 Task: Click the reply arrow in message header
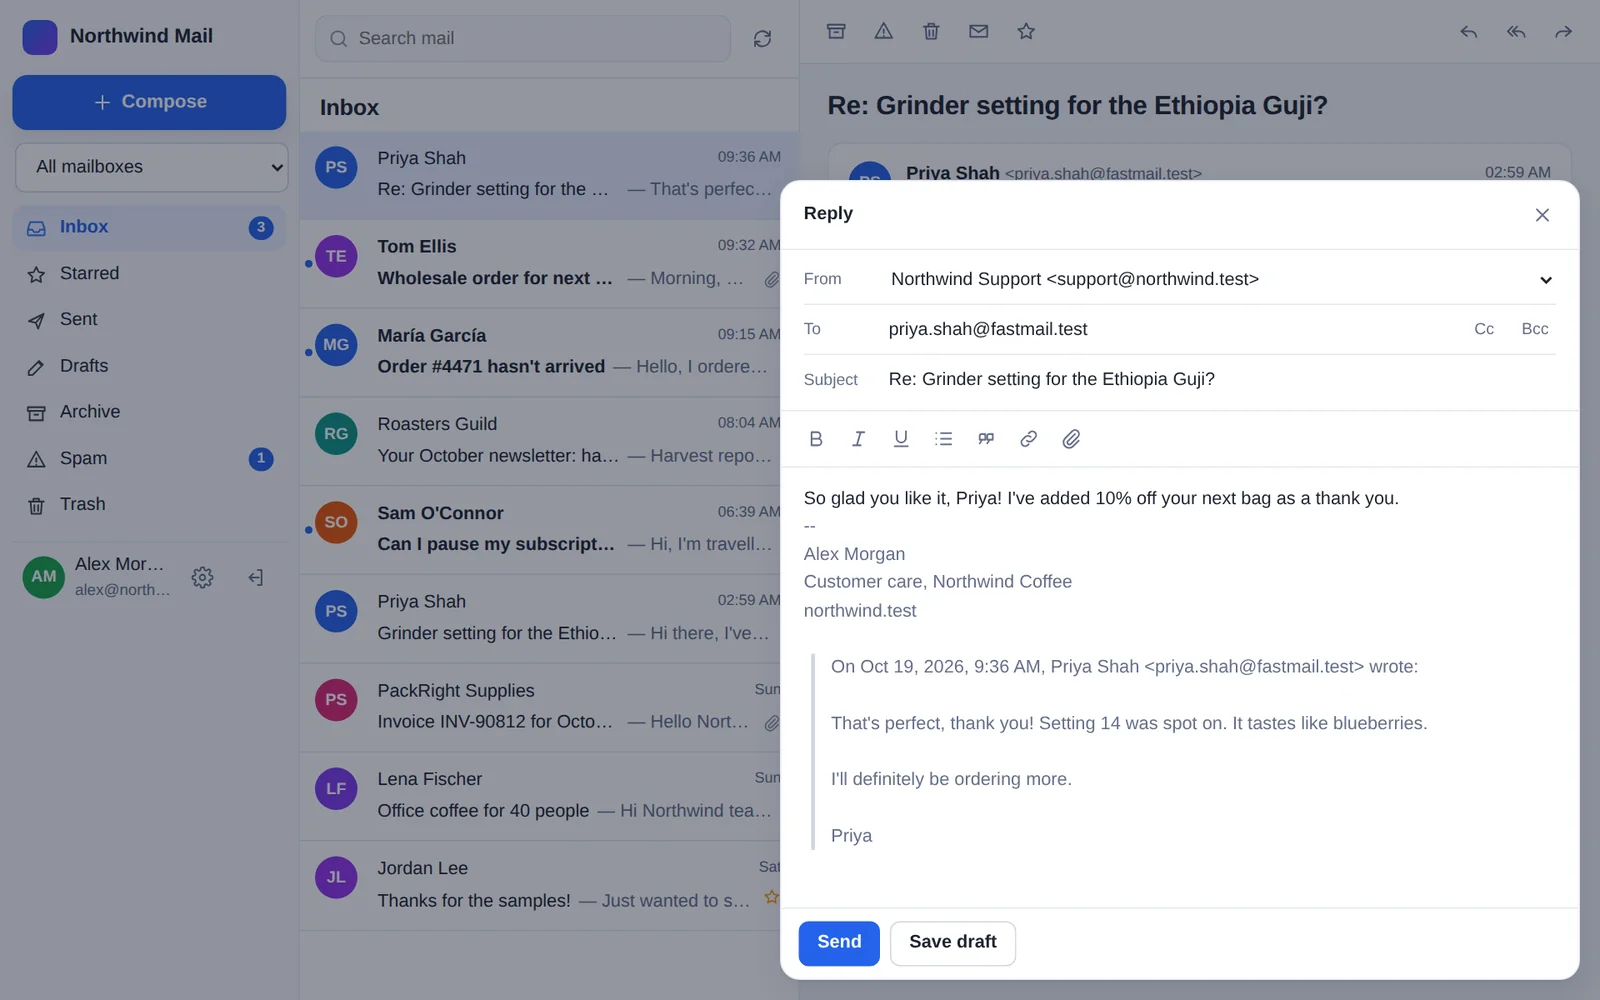click(x=1468, y=32)
